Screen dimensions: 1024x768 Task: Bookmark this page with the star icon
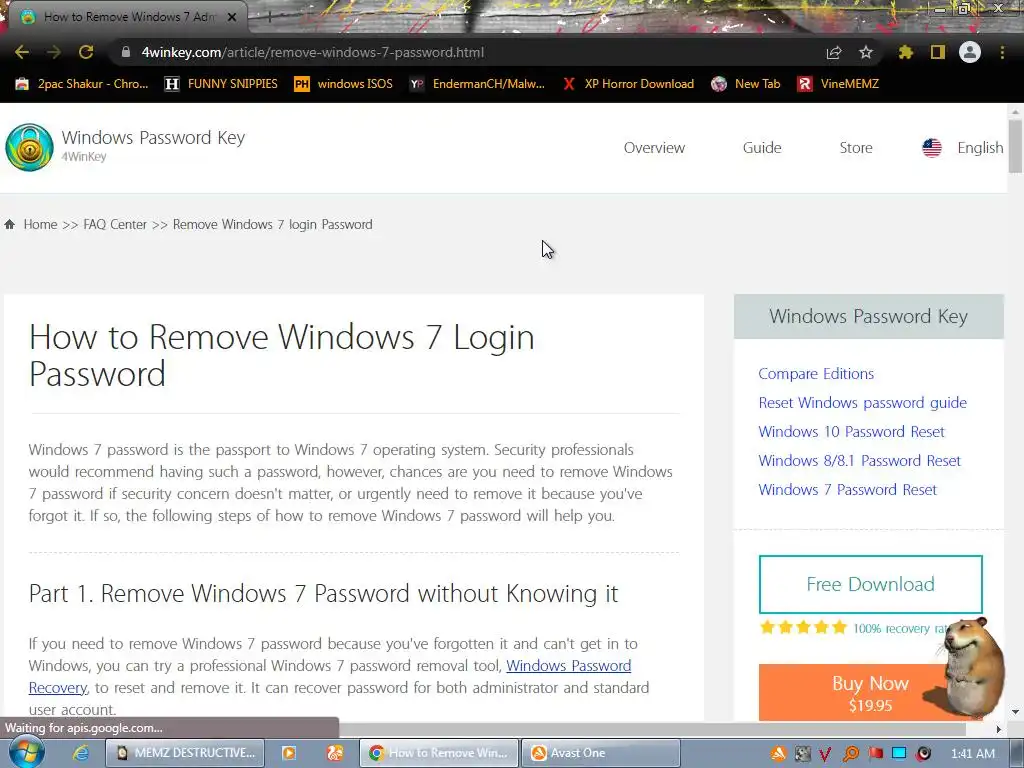click(865, 52)
